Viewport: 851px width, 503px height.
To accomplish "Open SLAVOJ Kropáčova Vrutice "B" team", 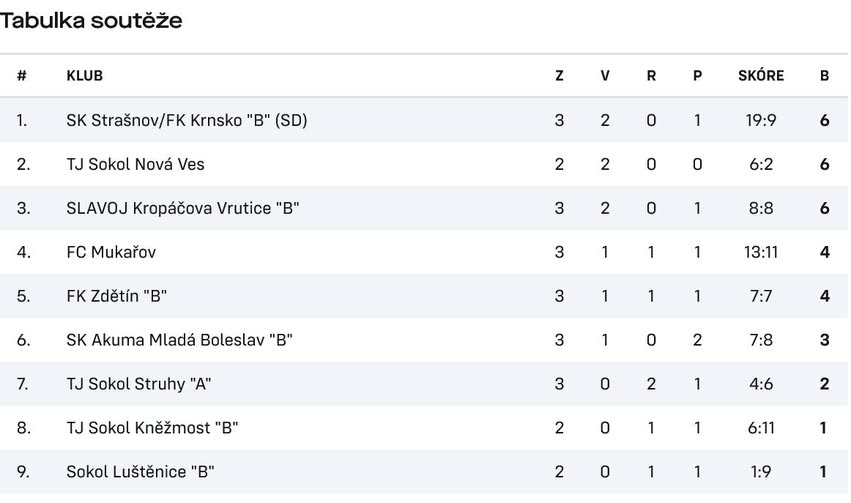I will [183, 208].
